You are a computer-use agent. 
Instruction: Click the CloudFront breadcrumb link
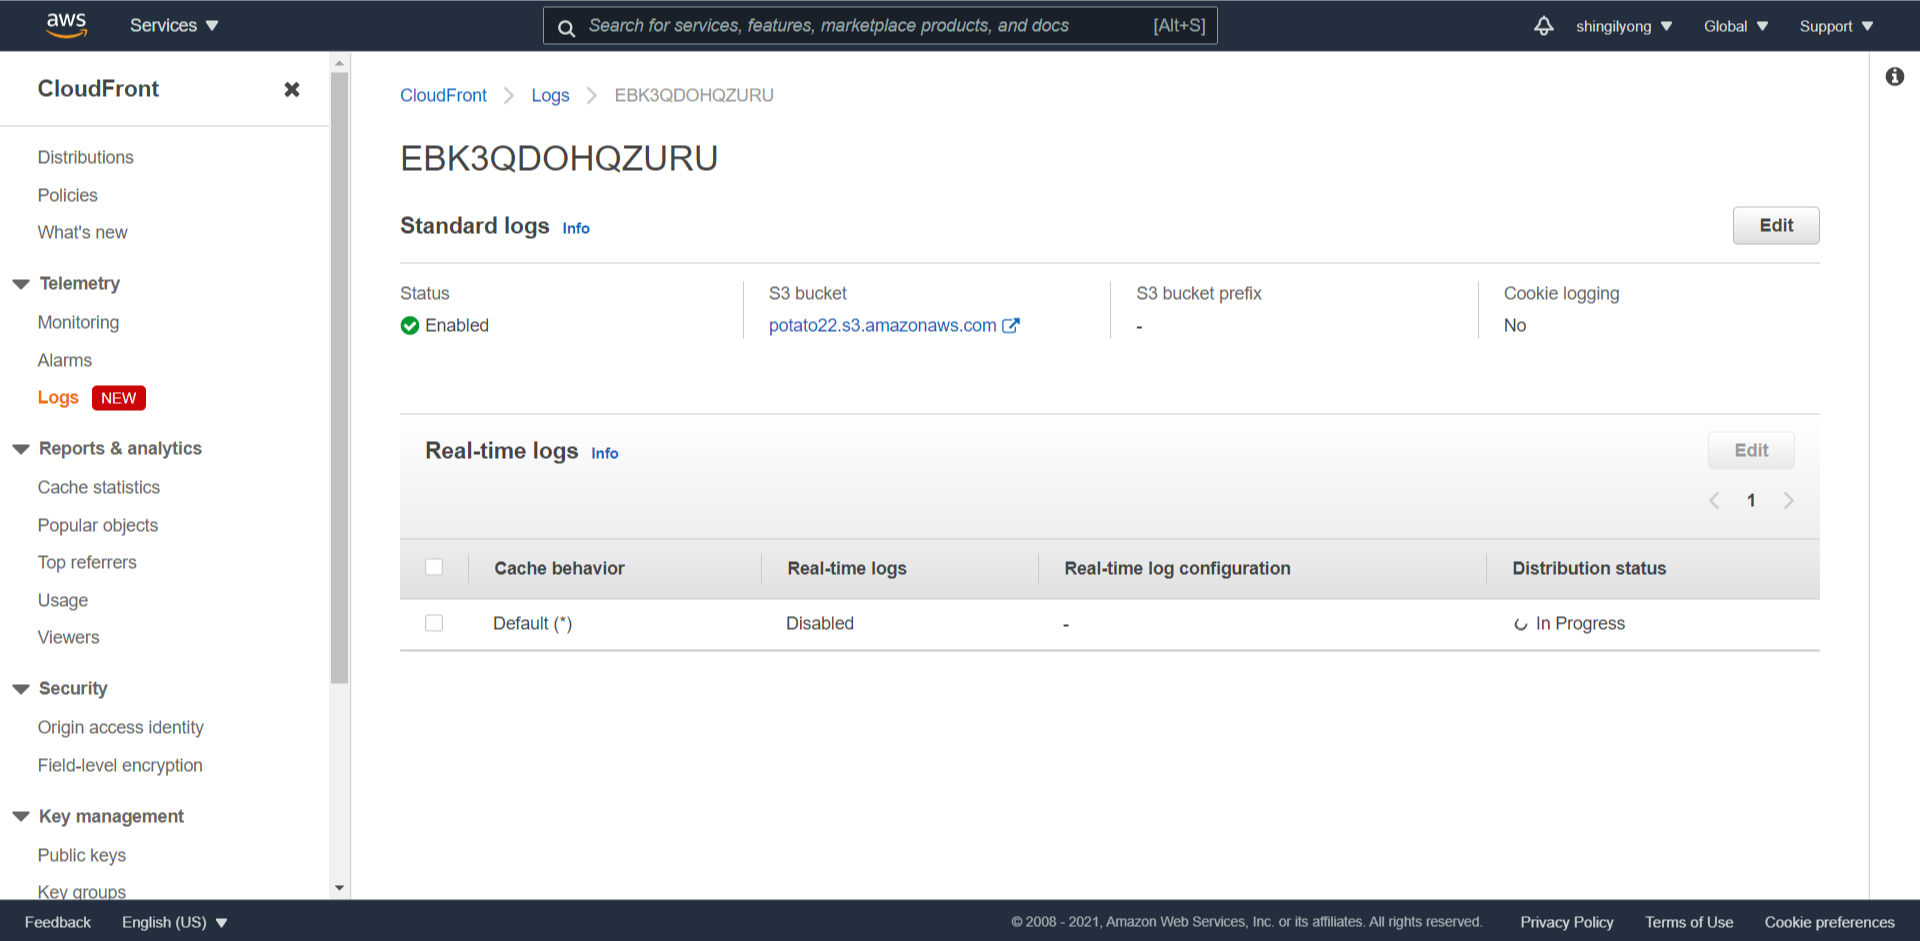click(443, 95)
